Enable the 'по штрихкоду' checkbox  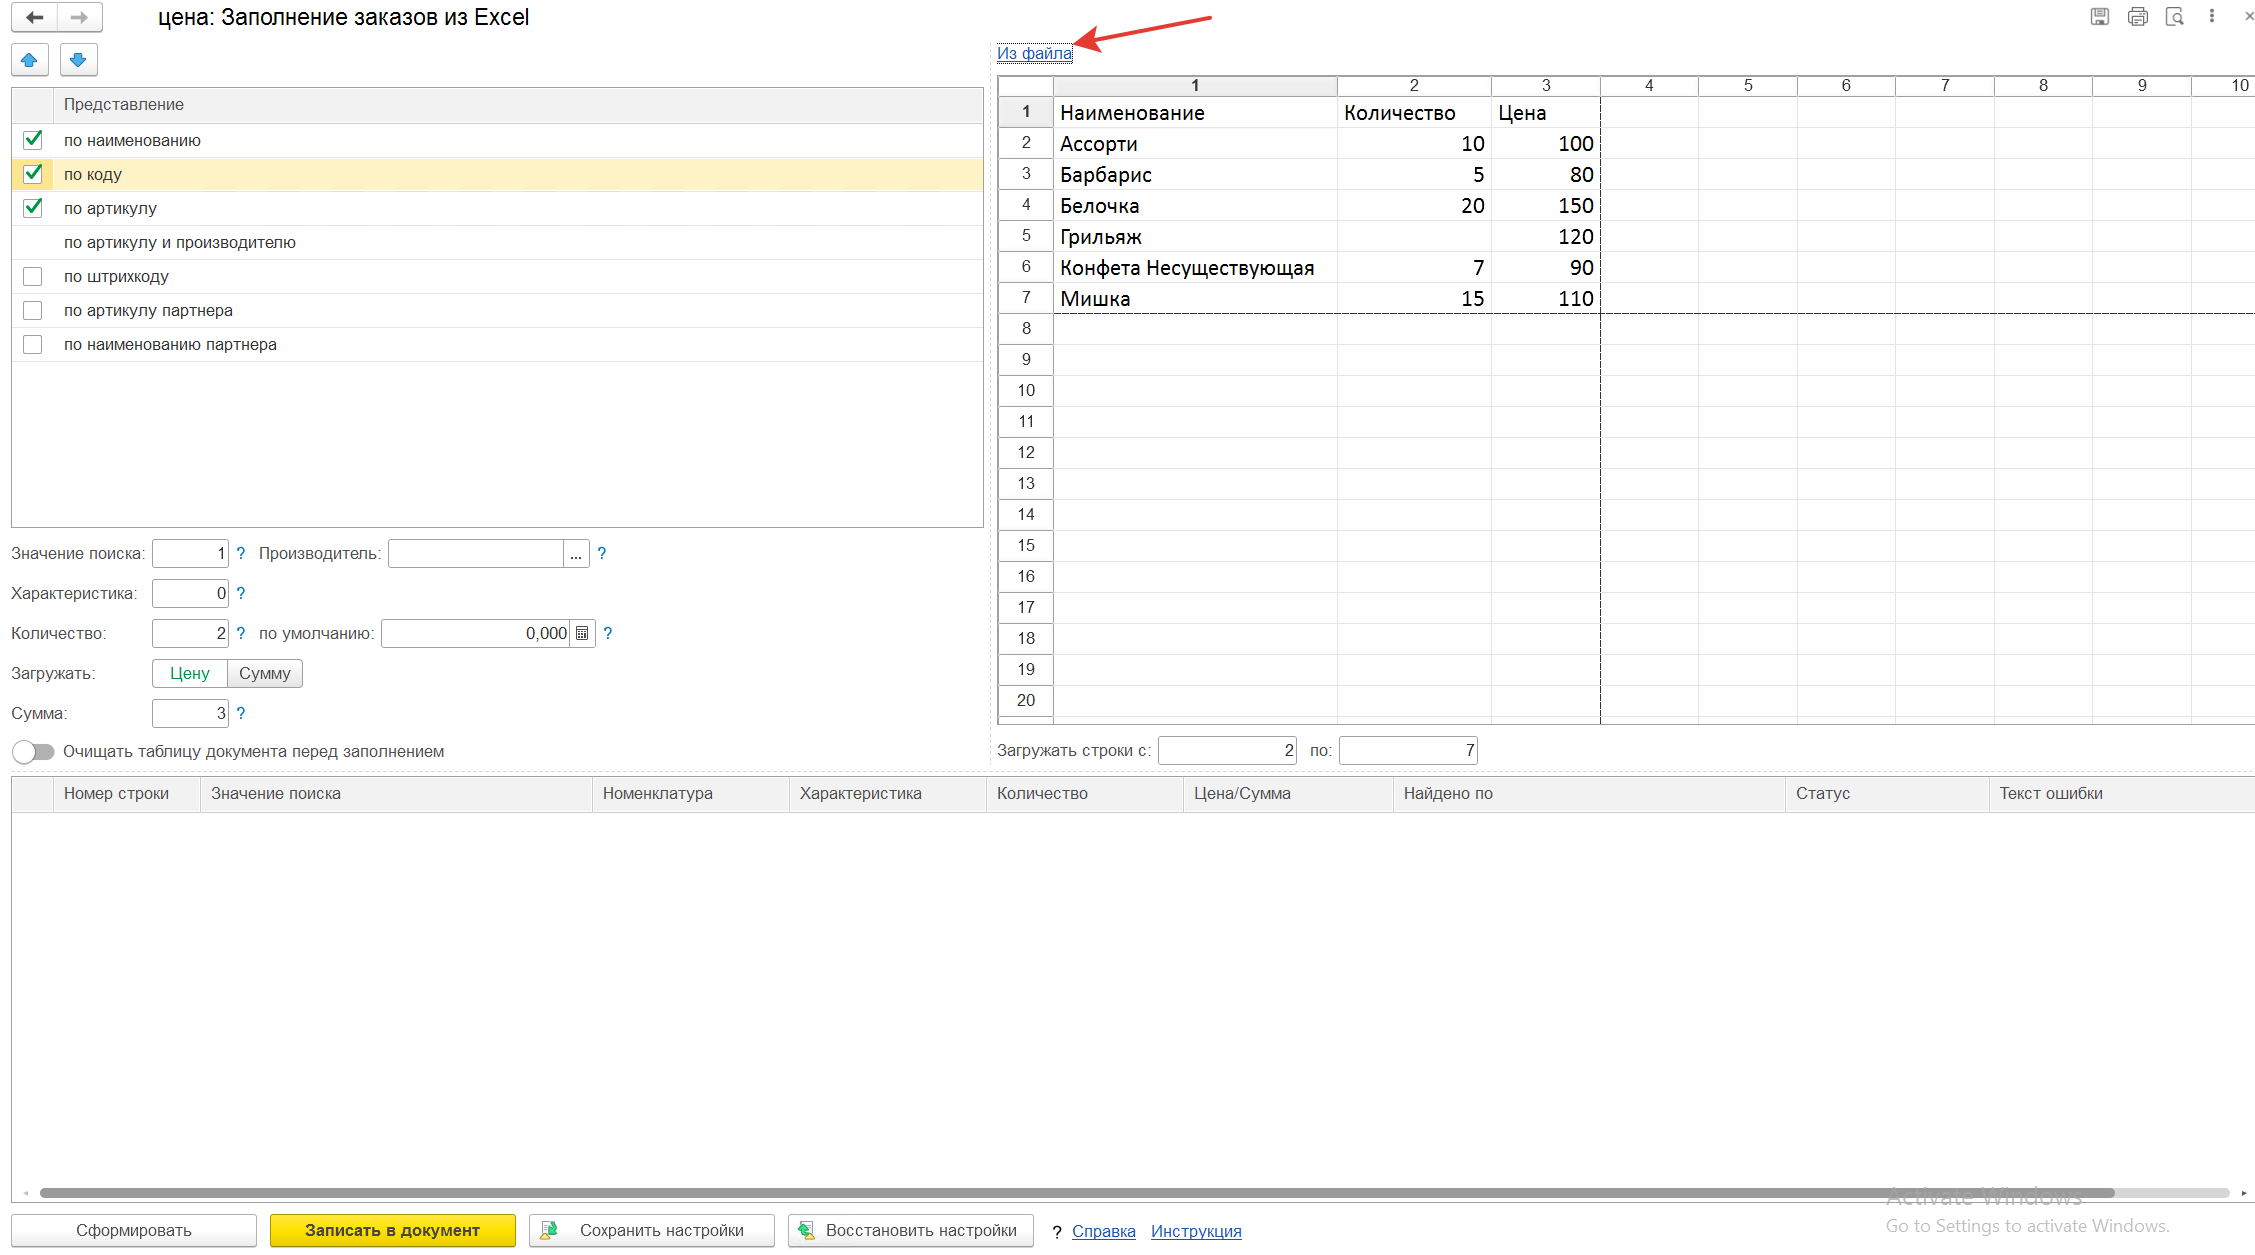coord(33,276)
